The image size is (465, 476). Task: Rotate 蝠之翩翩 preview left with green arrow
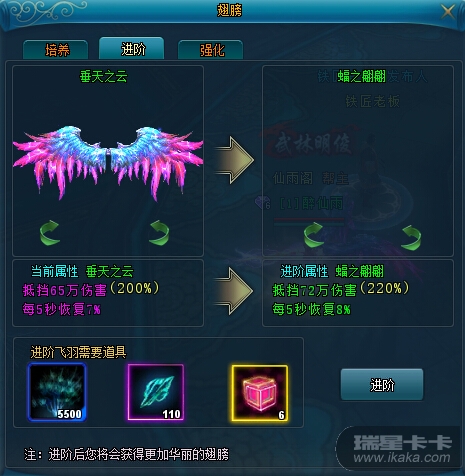313,235
